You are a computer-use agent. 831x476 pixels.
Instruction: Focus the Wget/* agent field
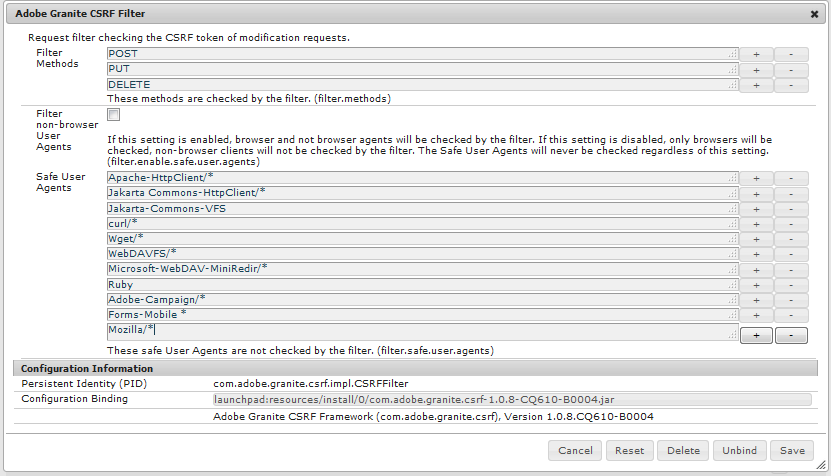[x=422, y=239]
